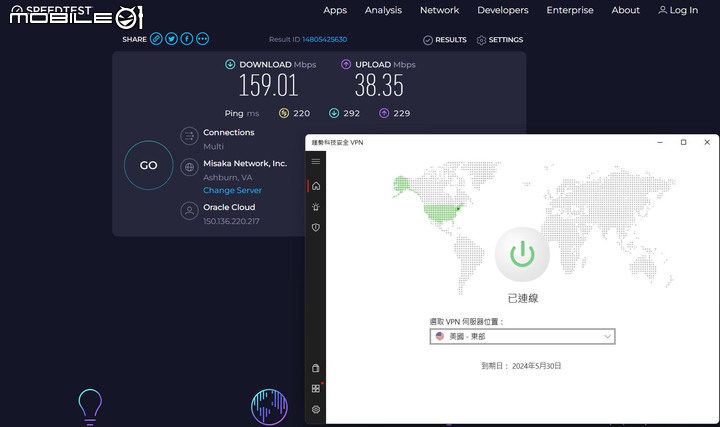The height and width of the screenshot is (427, 720).
Task: Minimize the VPN window
Action: pos(660,142)
